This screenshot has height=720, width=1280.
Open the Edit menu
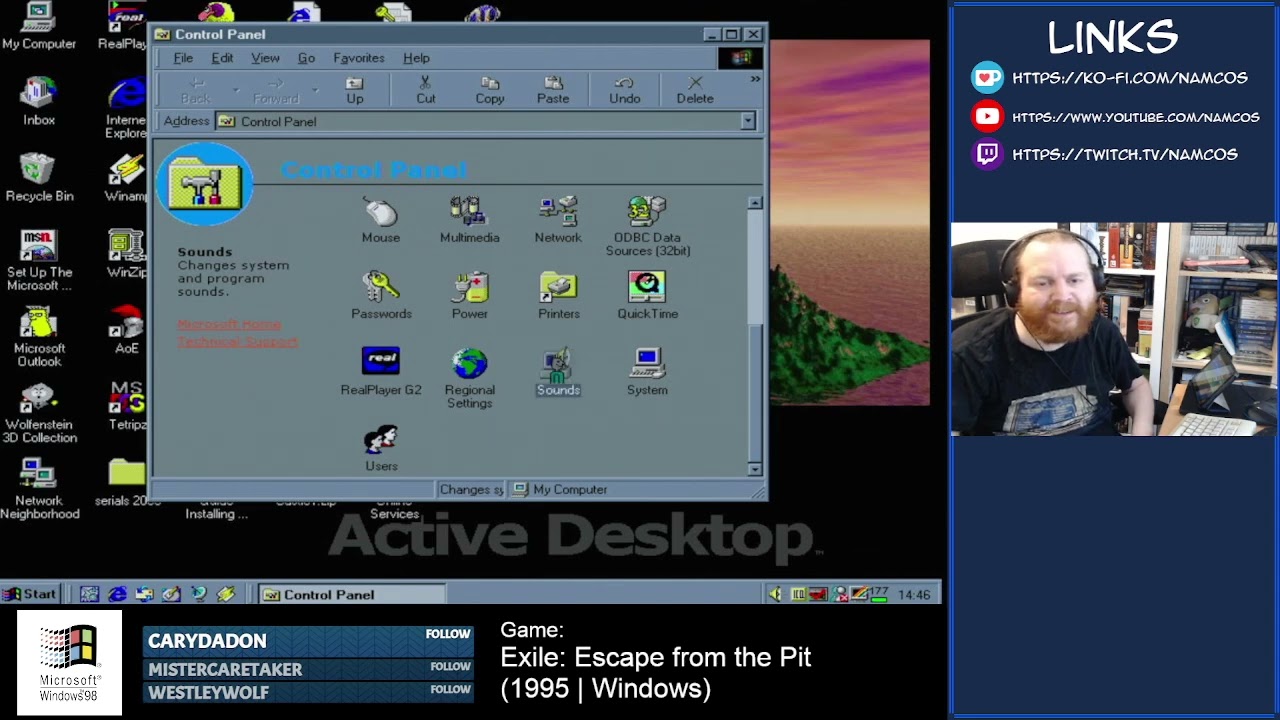(x=222, y=58)
